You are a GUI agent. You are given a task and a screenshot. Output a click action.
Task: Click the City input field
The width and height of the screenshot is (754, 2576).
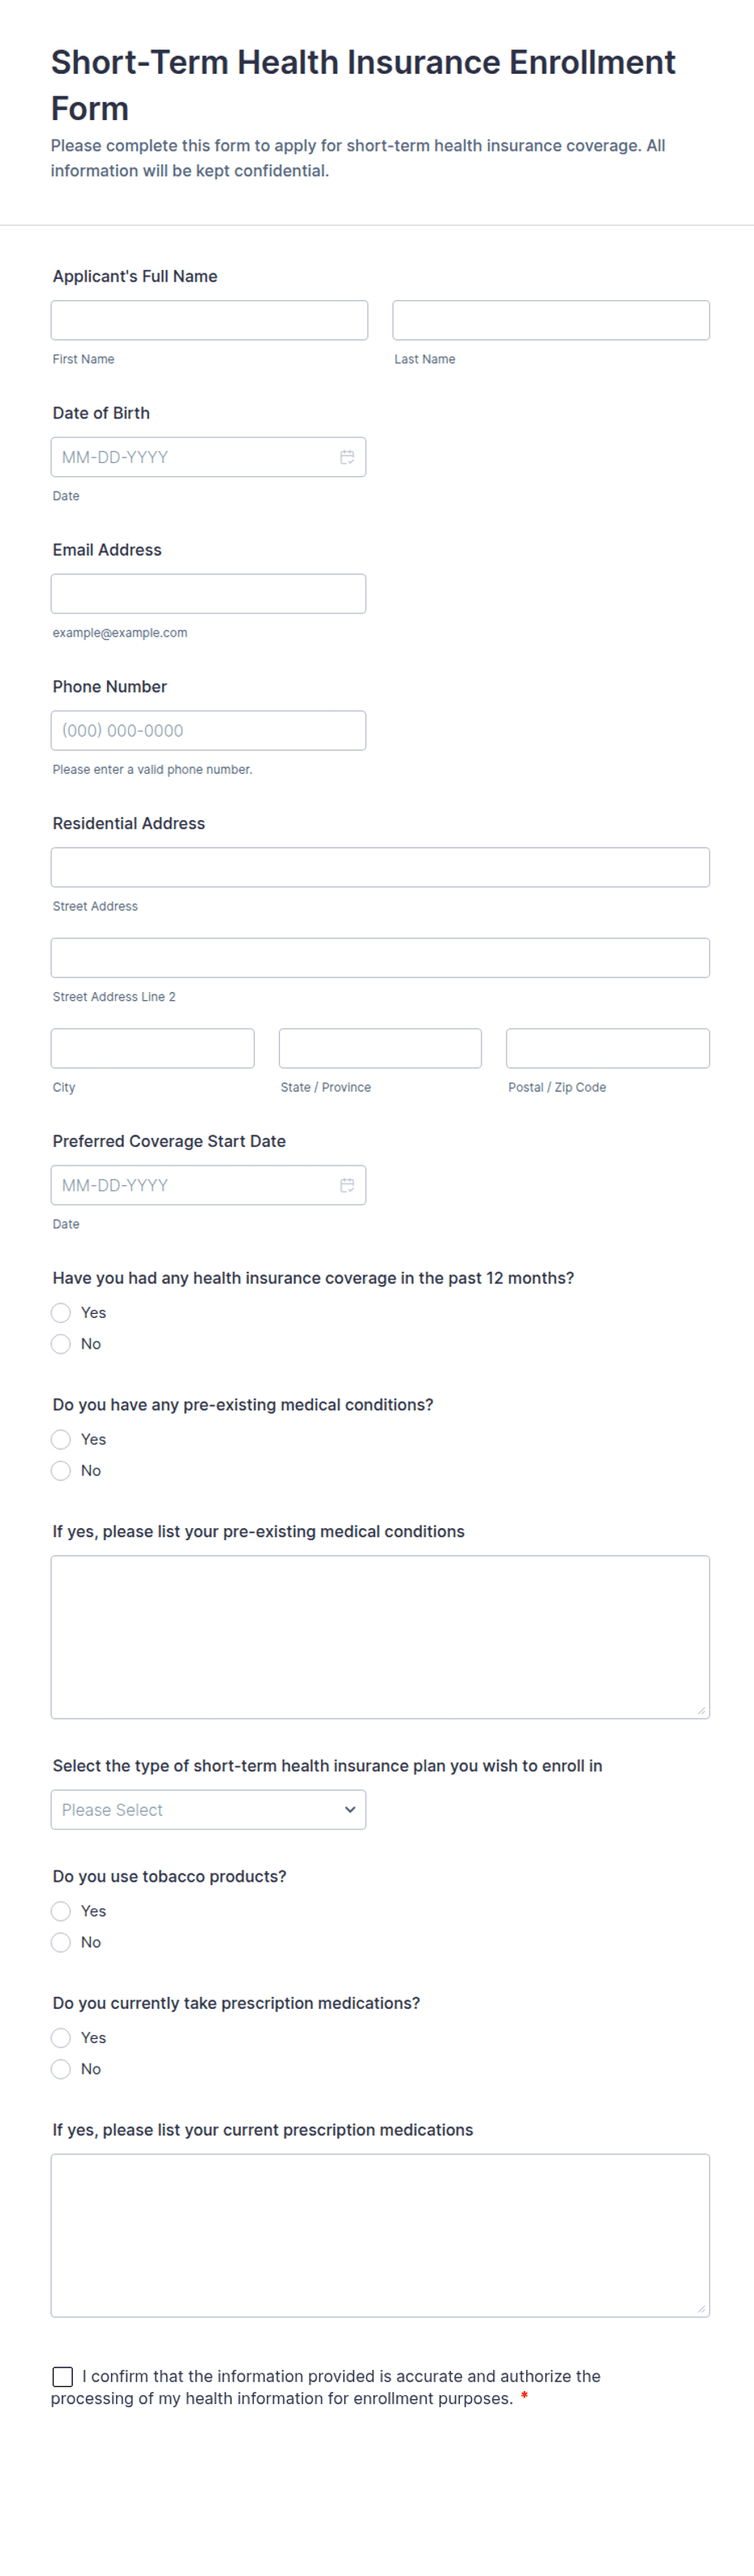click(x=152, y=1048)
